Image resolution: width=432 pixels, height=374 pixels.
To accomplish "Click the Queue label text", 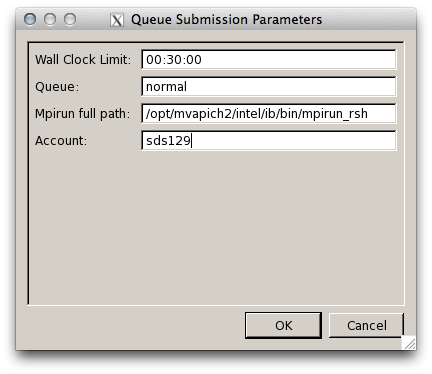I will 57,87.
